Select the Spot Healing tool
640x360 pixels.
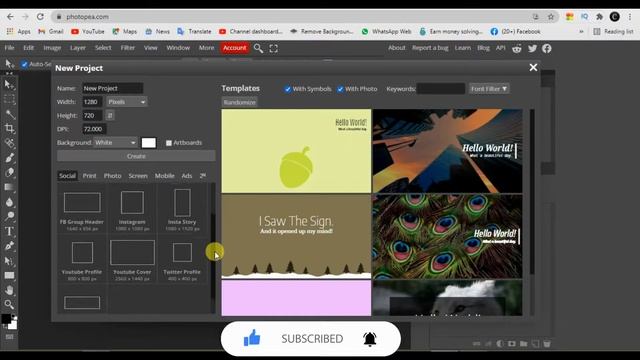click(x=9, y=143)
